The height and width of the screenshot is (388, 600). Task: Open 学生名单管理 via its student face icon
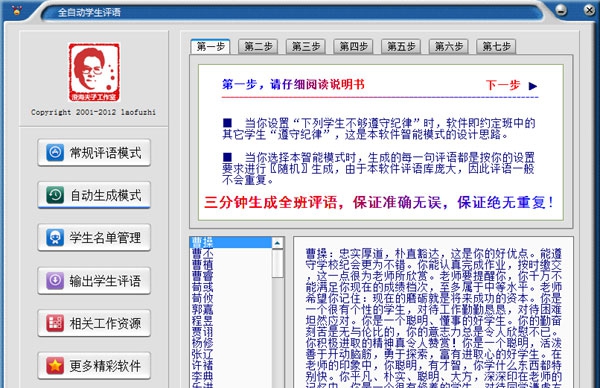point(55,238)
